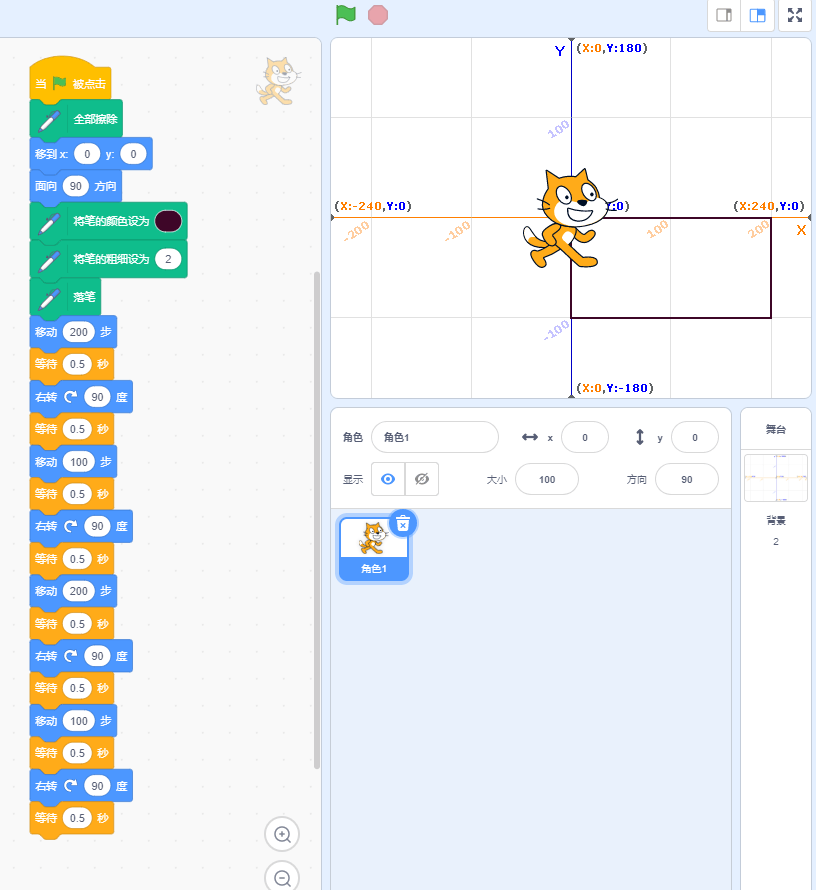Click the last 右转 90 度 block value
Image resolution: width=816 pixels, height=890 pixels.
point(98,786)
